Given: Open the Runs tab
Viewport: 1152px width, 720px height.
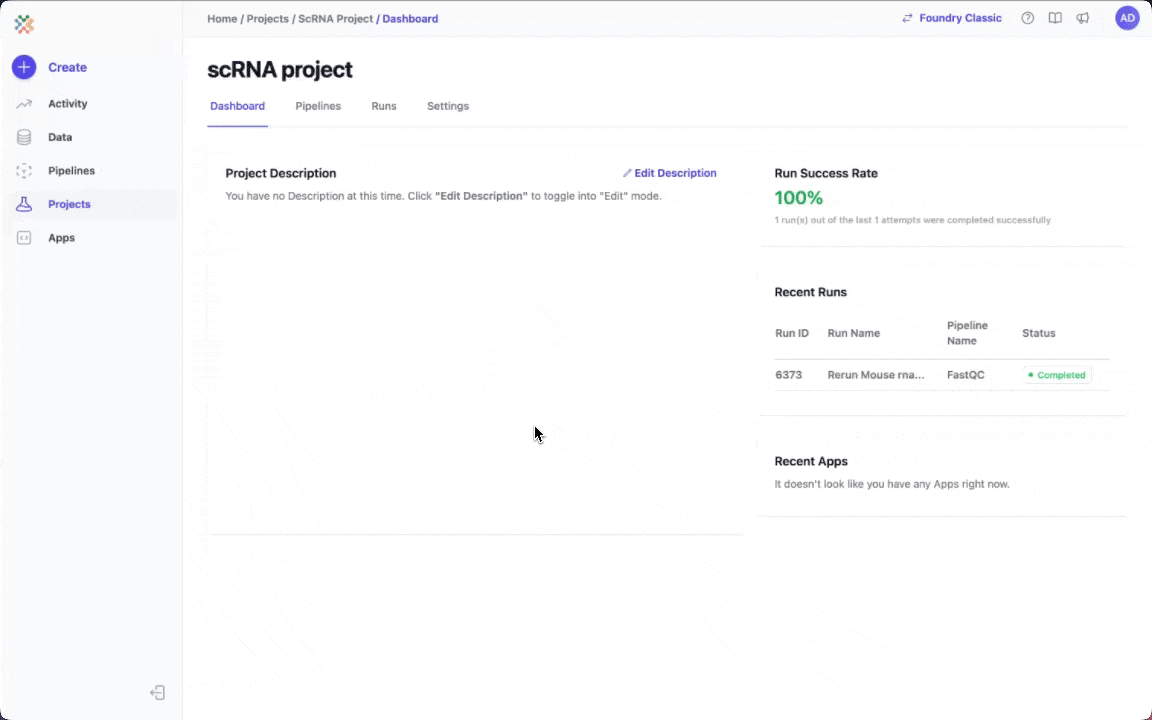Looking at the screenshot, I should (x=383, y=106).
